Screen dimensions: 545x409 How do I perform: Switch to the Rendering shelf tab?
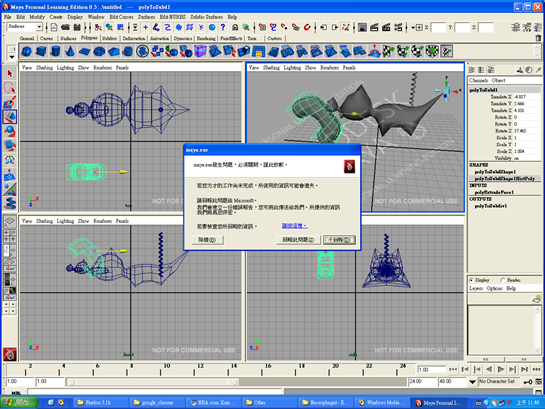click(206, 38)
